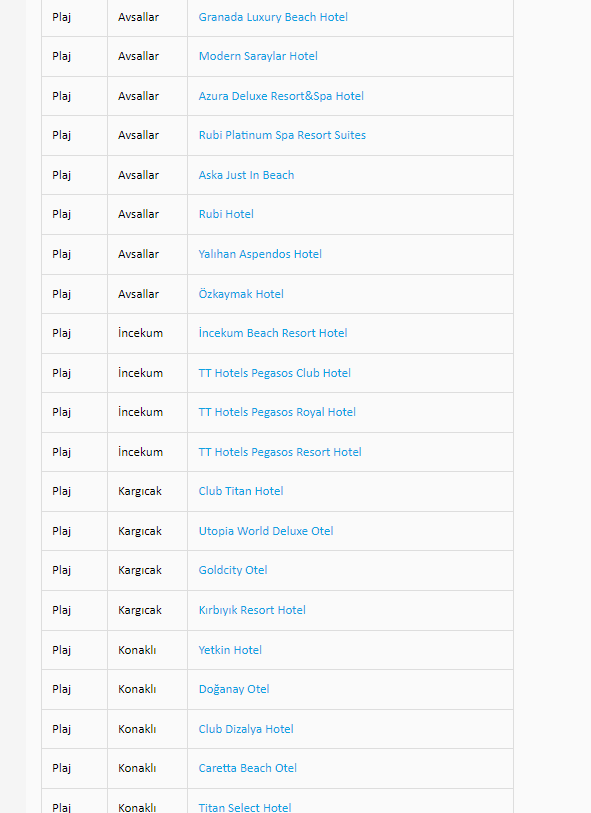The height and width of the screenshot is (813, 591).
Task: Select Avsallar cell beside Aska Just In Beach
Action: [147, 175]
